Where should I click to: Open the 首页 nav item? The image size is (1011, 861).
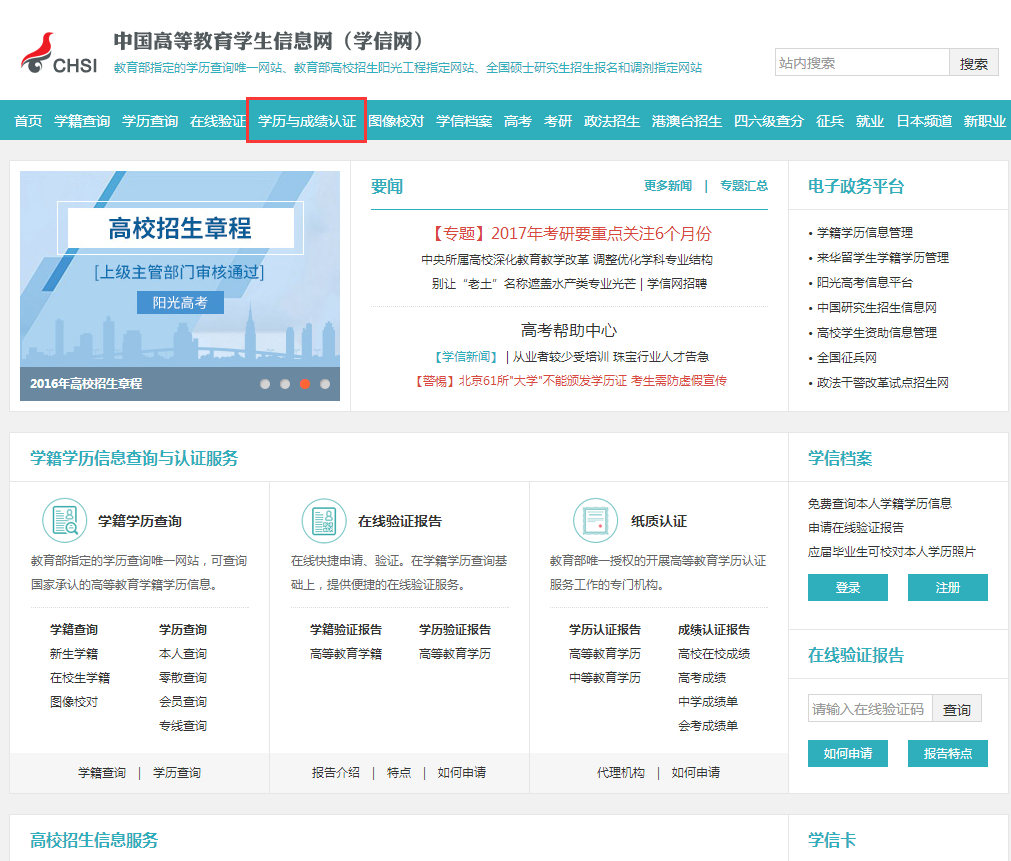click(x=28, y=121)
